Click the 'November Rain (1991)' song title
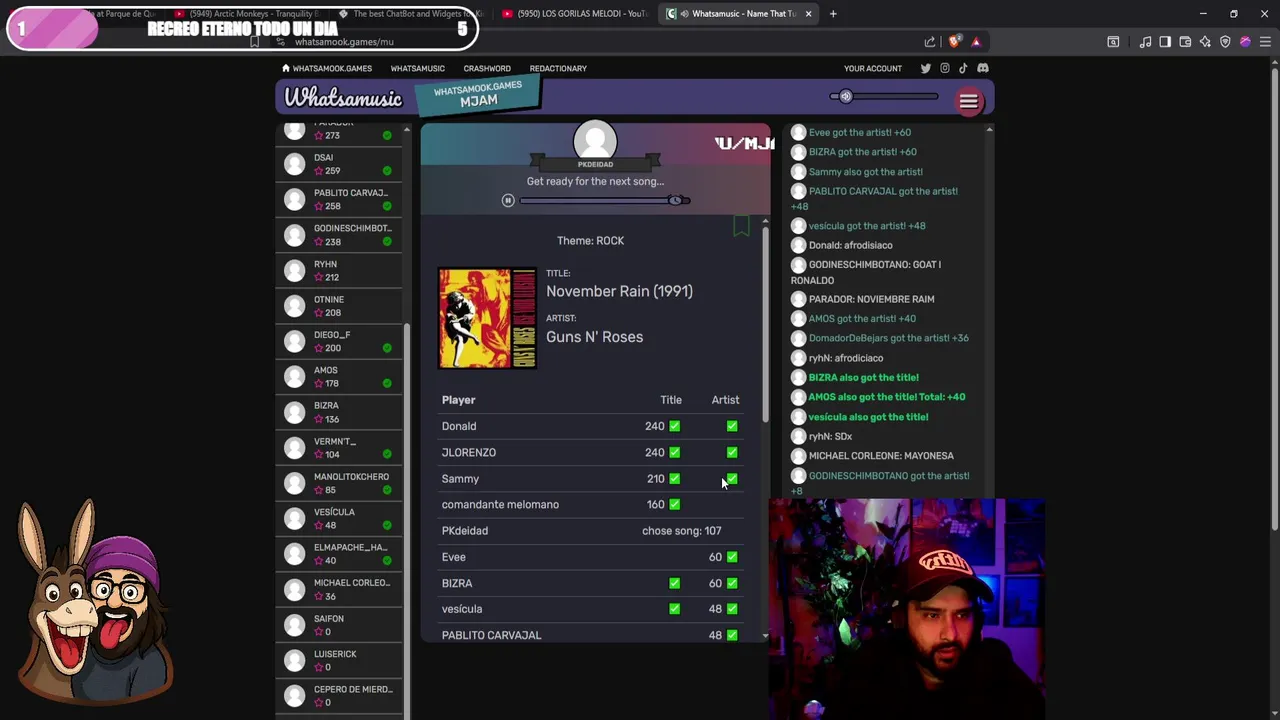The width and height of the screenshot is (1280, 720). [619, 291]
